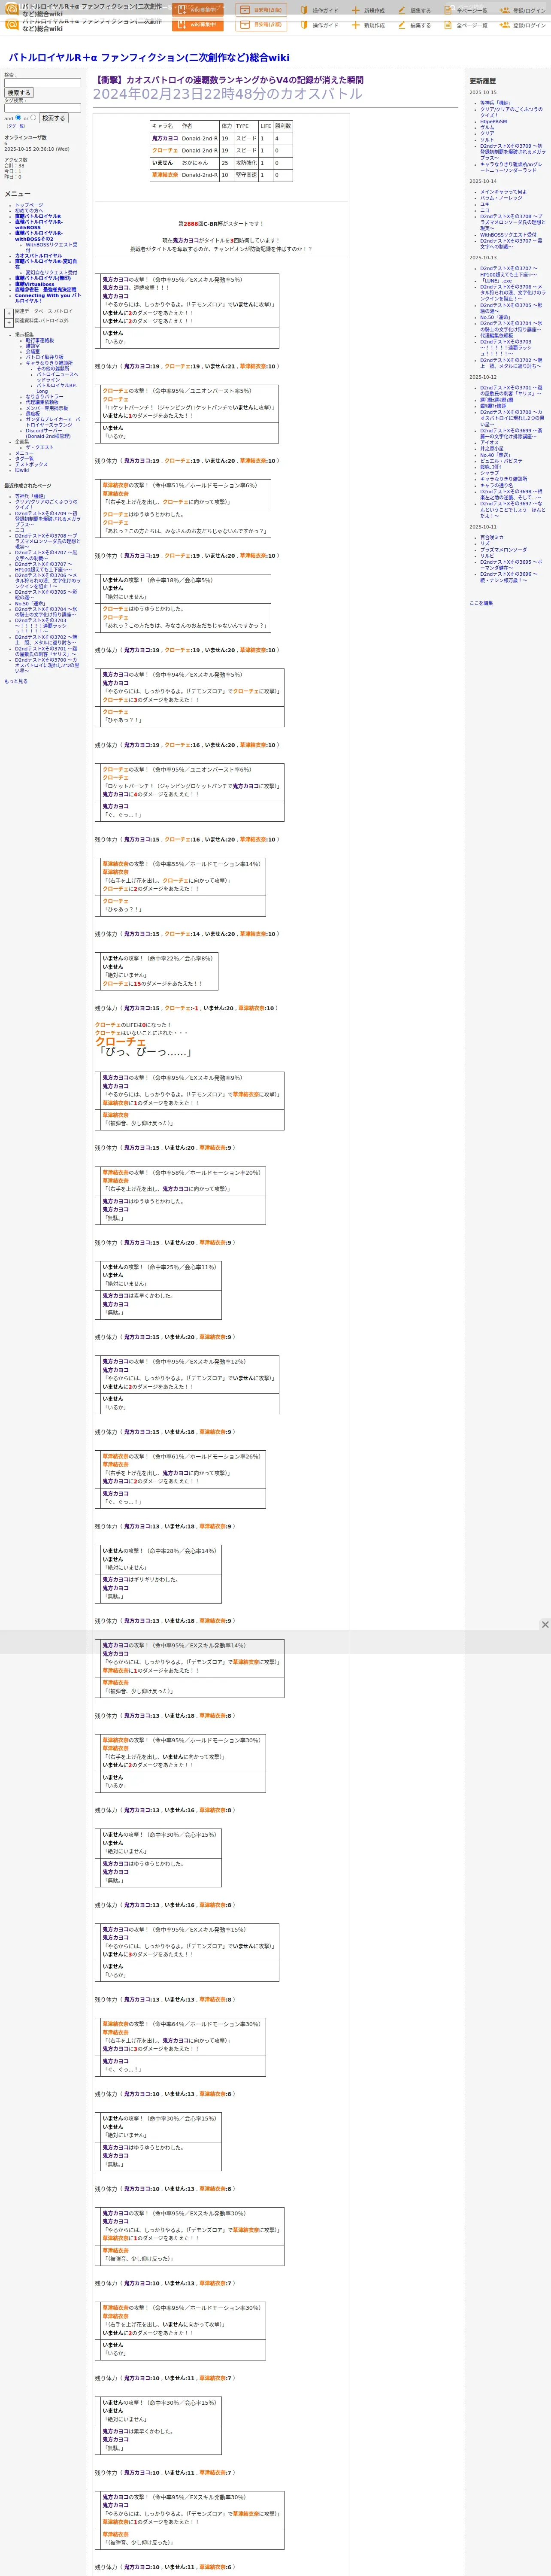Open the カオスバトルロイヤル menu link
The image size is (551, 2576).
[x=38, y=256]
